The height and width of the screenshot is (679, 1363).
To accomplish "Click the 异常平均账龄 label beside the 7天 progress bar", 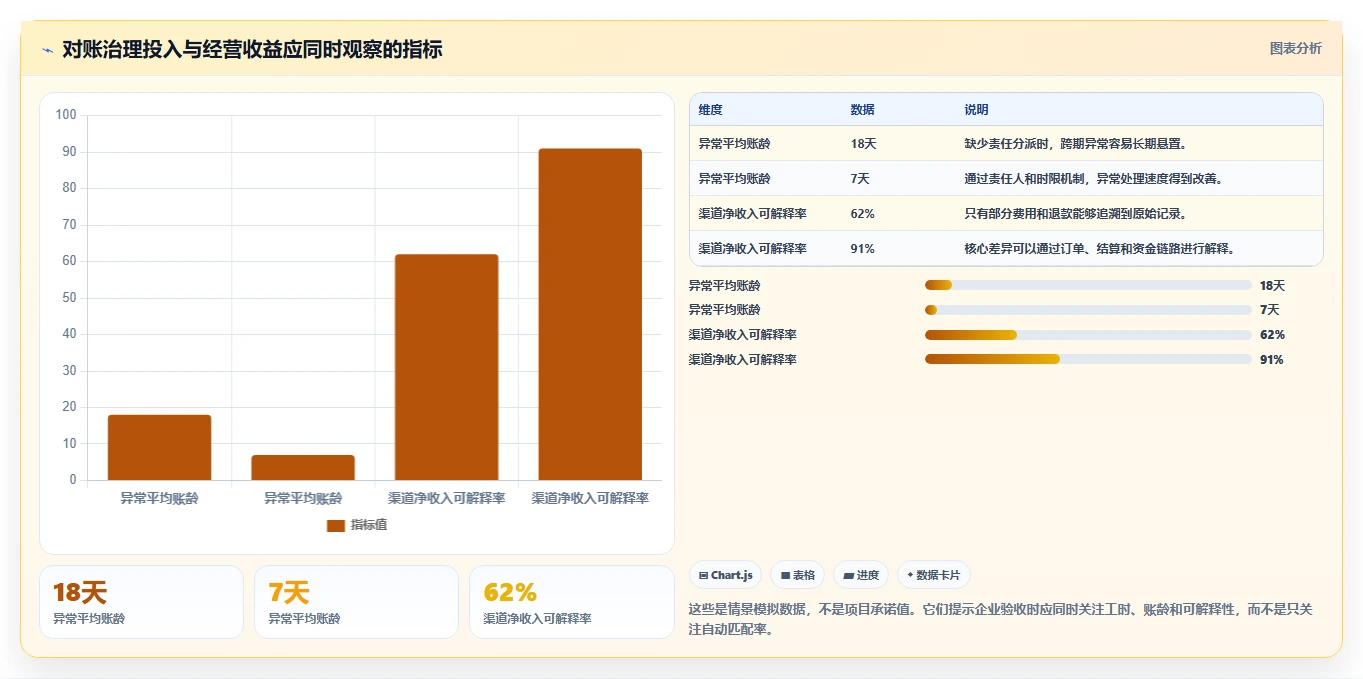I will click(725, 310).
